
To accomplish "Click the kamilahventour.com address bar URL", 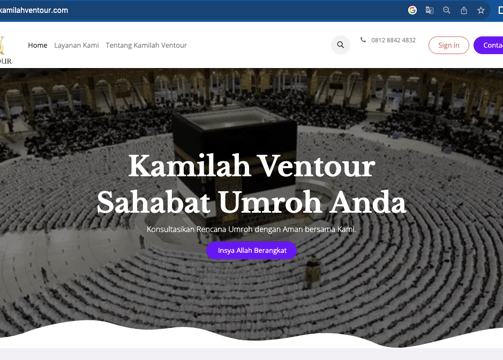I will coord(34,10).
